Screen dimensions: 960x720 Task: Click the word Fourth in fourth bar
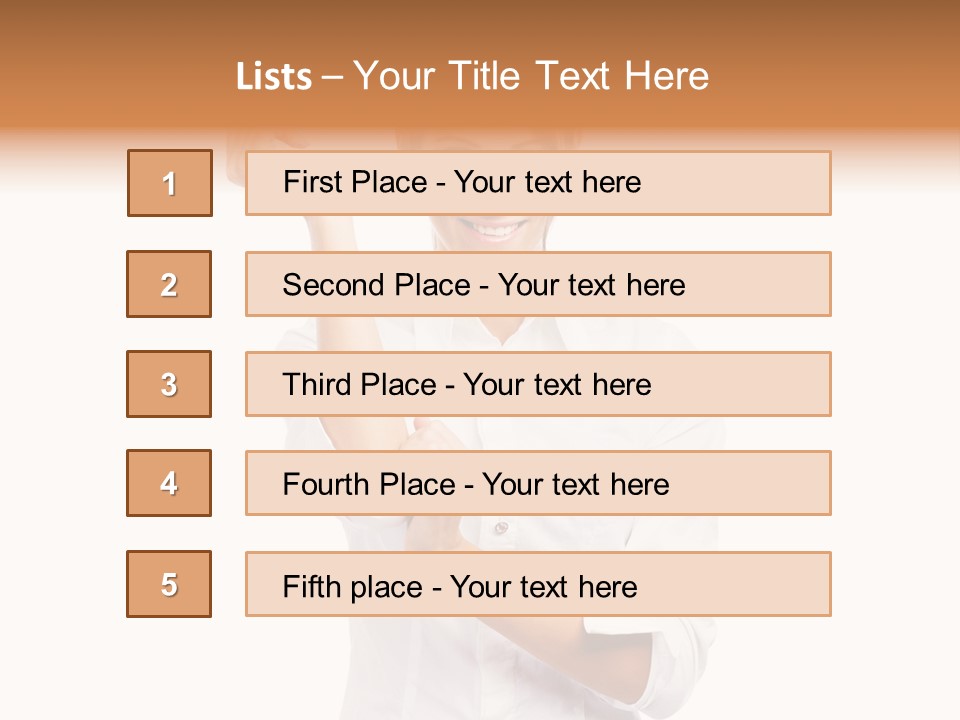pos(327,485)
